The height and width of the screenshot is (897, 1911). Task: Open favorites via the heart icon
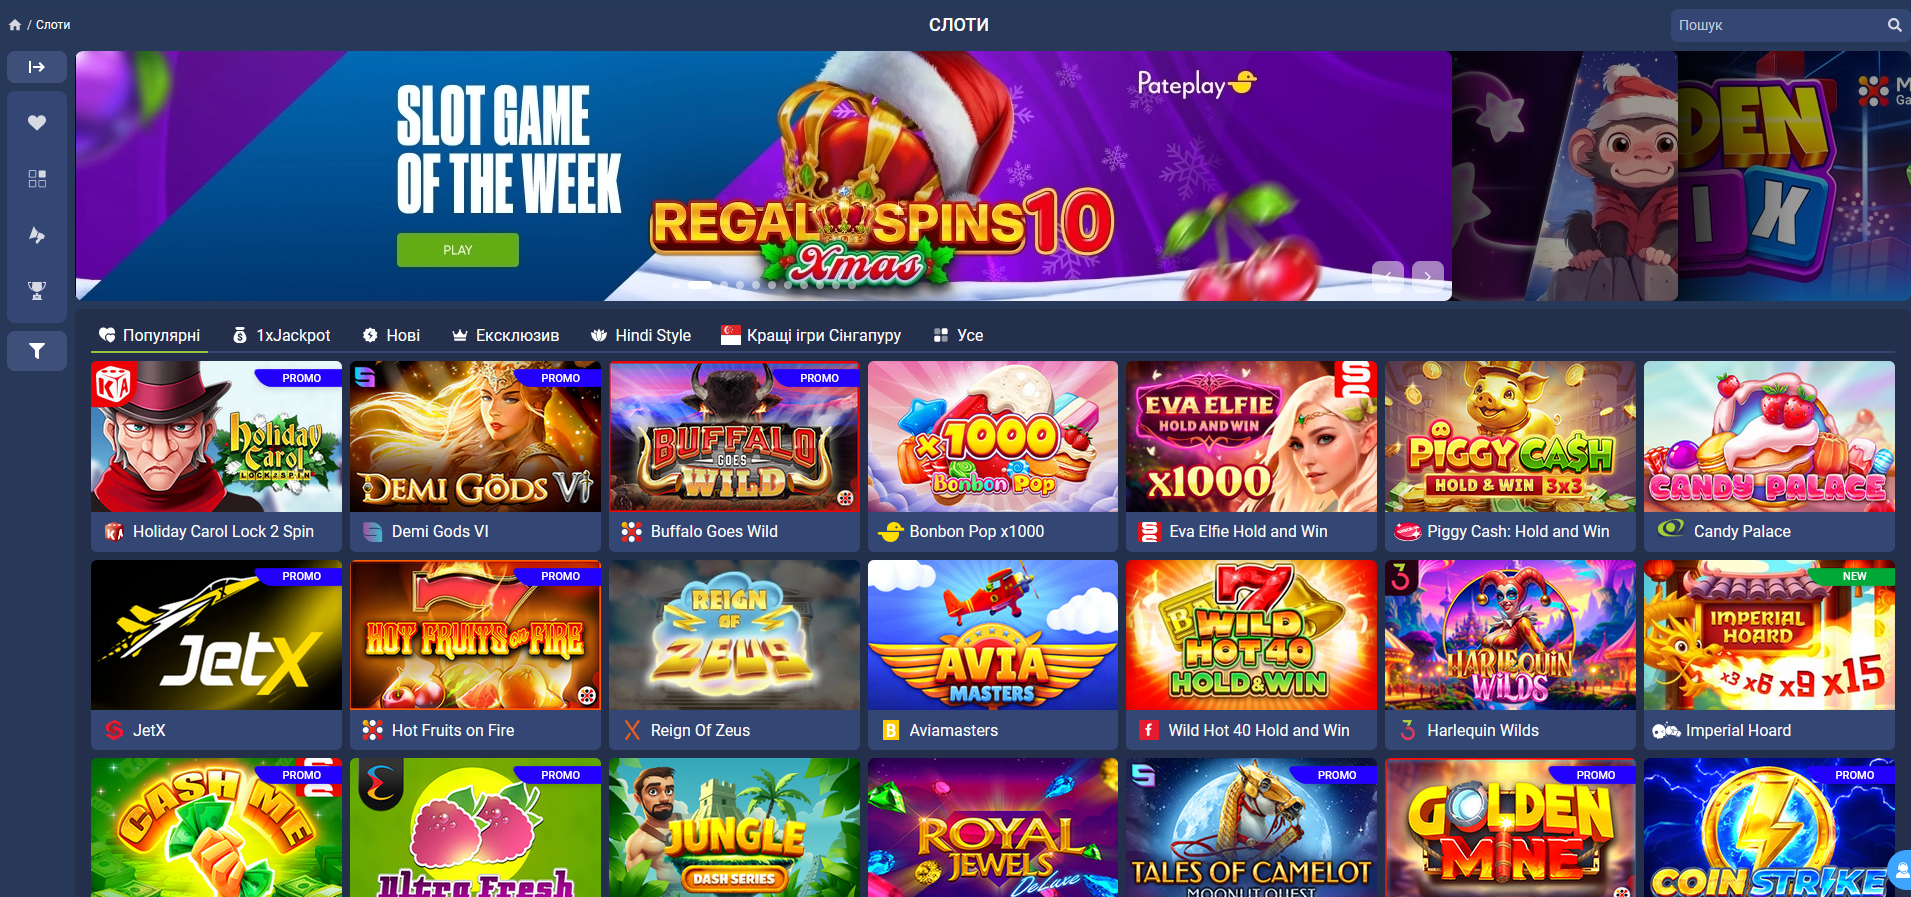click(37, 122)
